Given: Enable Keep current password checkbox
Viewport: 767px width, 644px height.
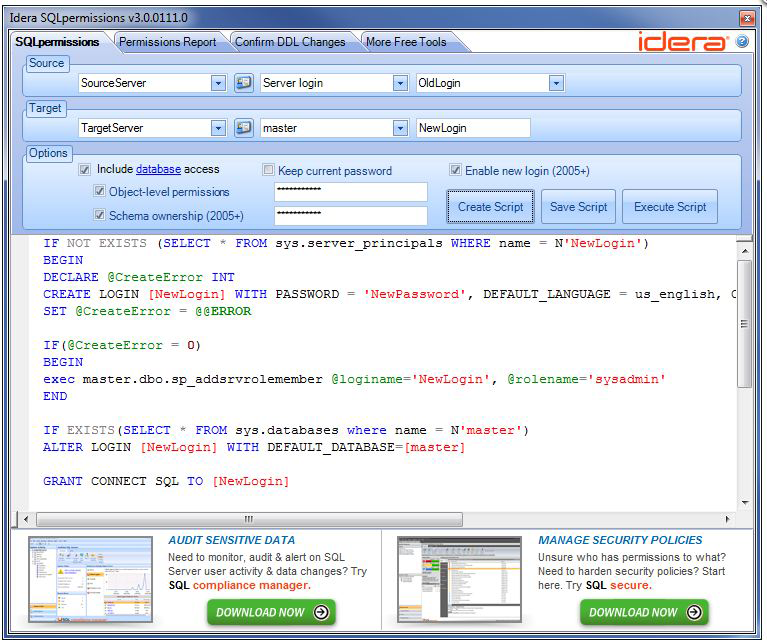Looking at the screenshot, I should tap(268, 170).
